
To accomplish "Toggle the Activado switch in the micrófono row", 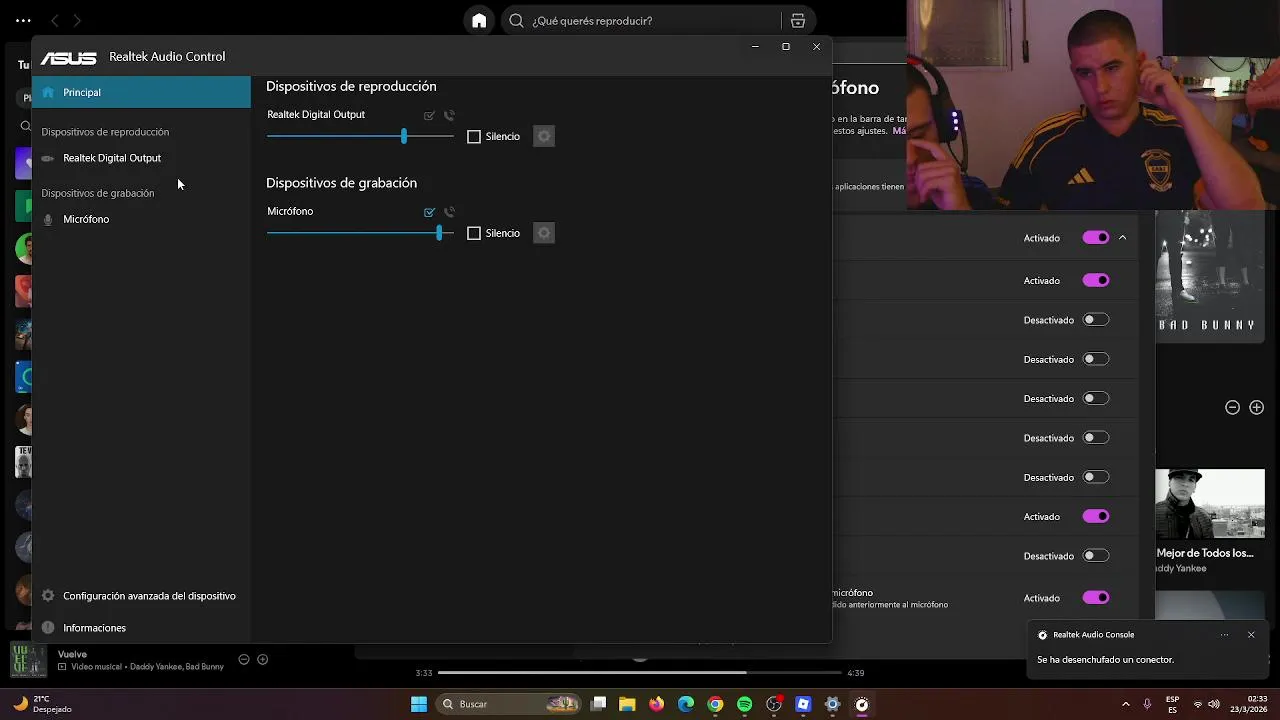I will (1096, 598).
